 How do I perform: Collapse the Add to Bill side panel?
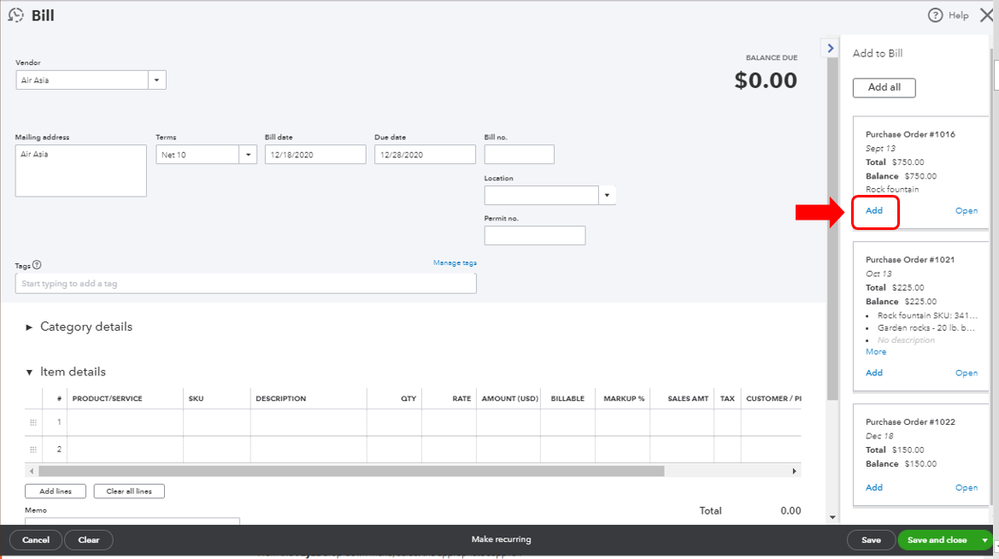point(829,48)
